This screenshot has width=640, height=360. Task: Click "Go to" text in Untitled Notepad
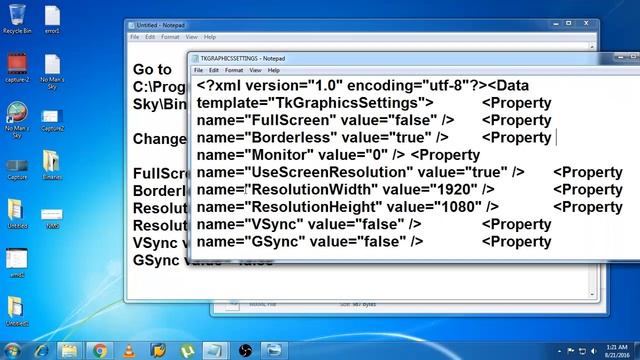tap(152, 69)
